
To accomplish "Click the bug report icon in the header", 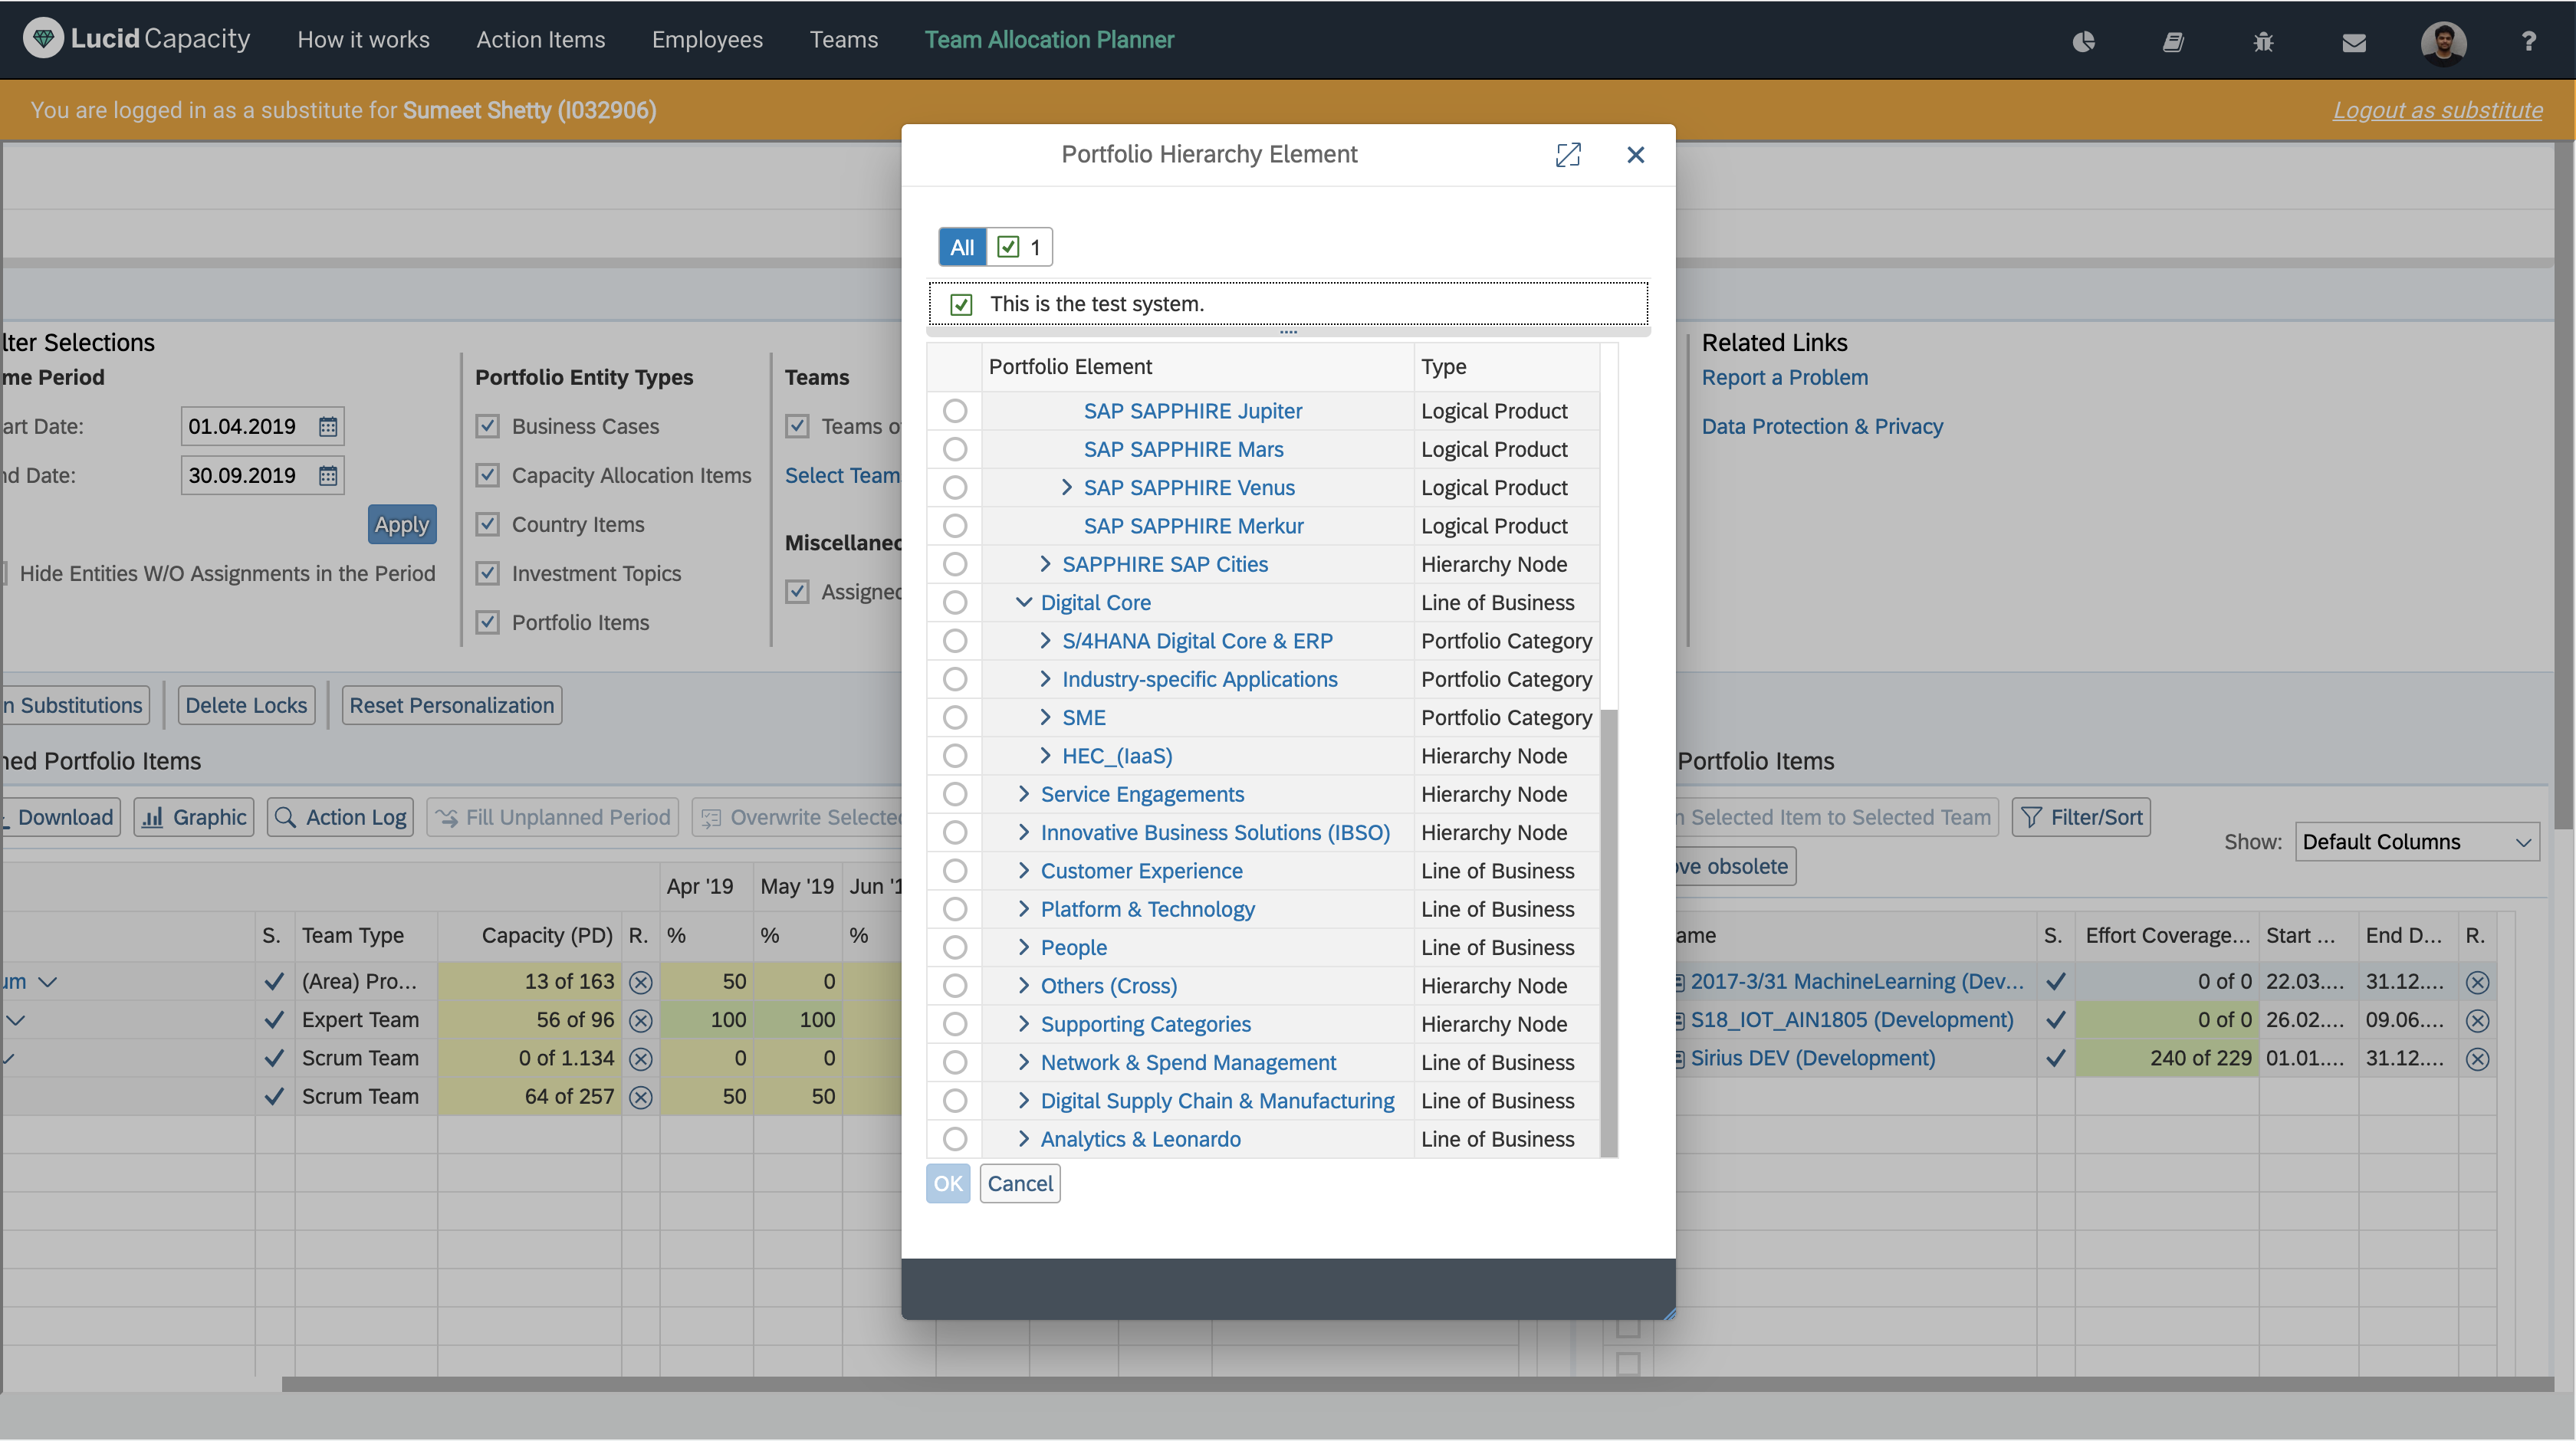I will pyautogui.click(x=2263, y=41).
